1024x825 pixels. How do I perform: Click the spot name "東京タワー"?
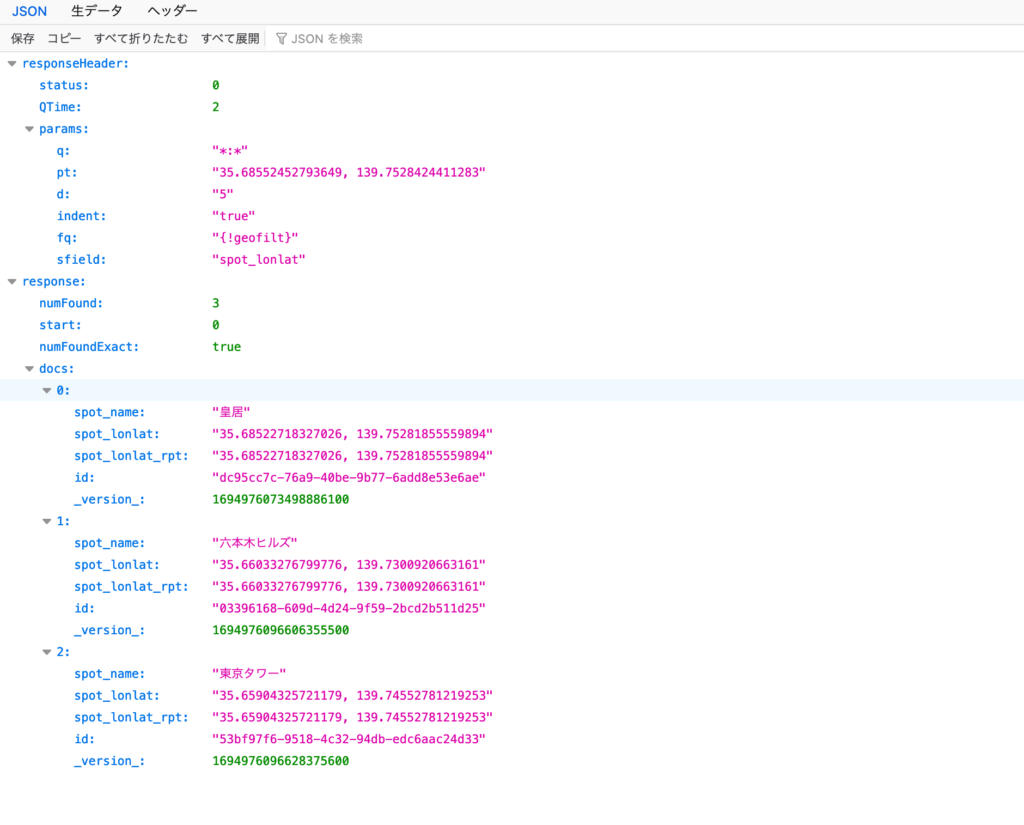249,673
